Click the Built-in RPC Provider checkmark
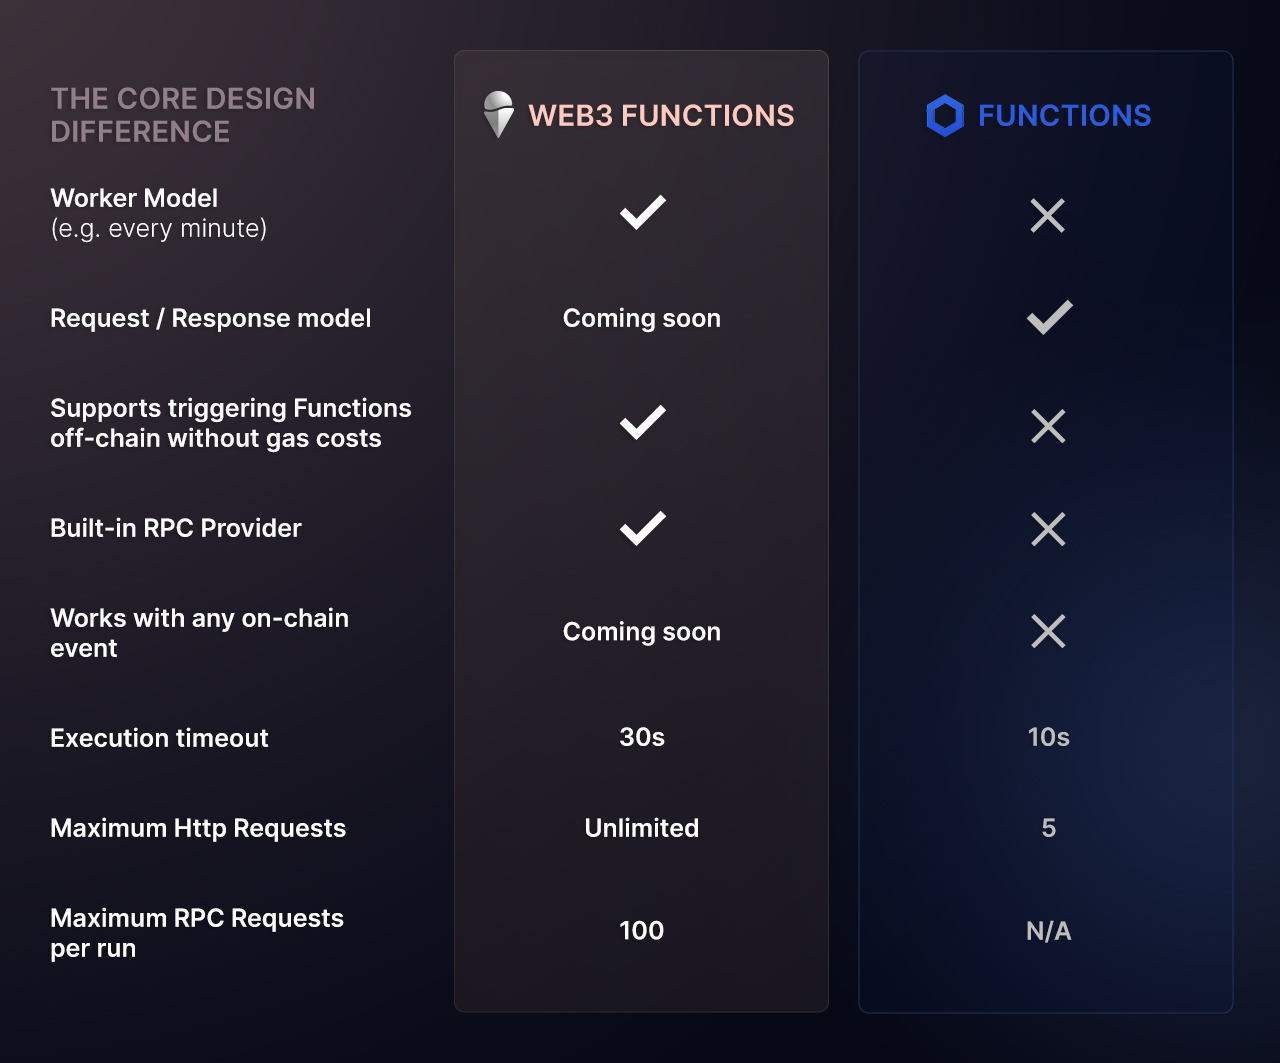 [x=642, y=528]
